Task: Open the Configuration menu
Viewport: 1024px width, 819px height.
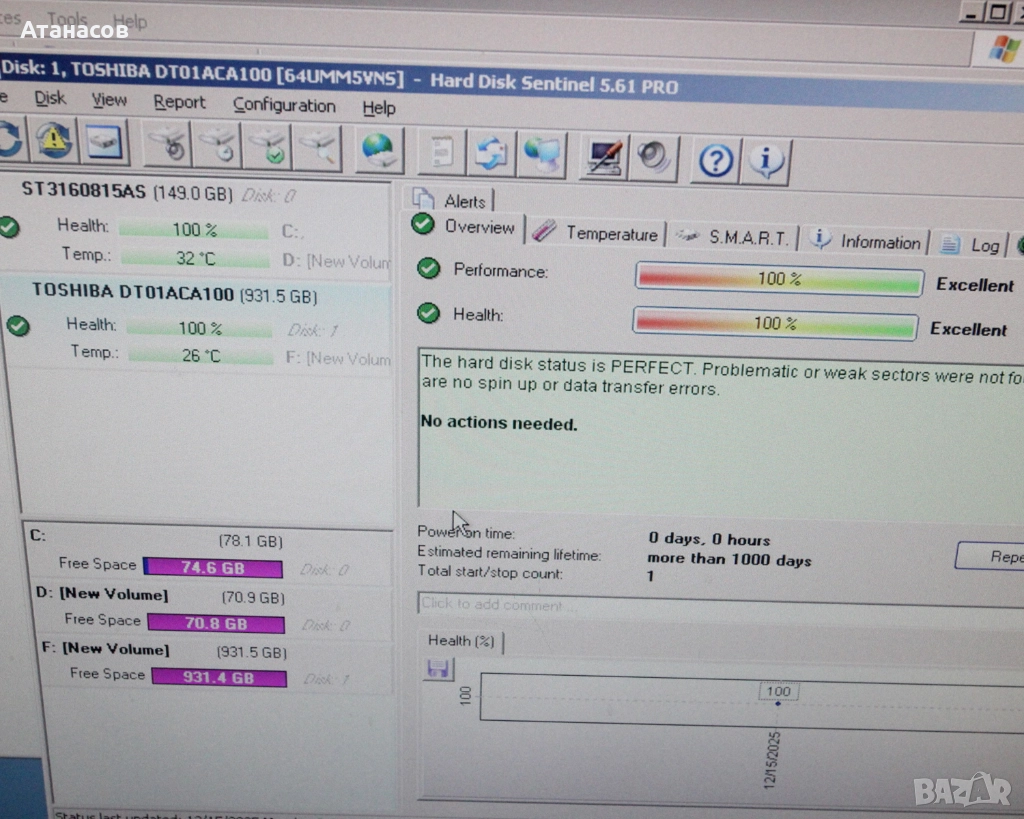Action: click(x=284, y=105)
